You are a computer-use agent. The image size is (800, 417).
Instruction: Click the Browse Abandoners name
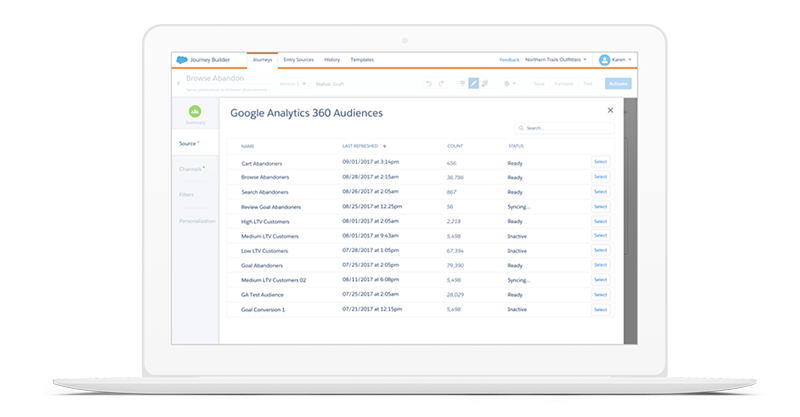(265, 177)
